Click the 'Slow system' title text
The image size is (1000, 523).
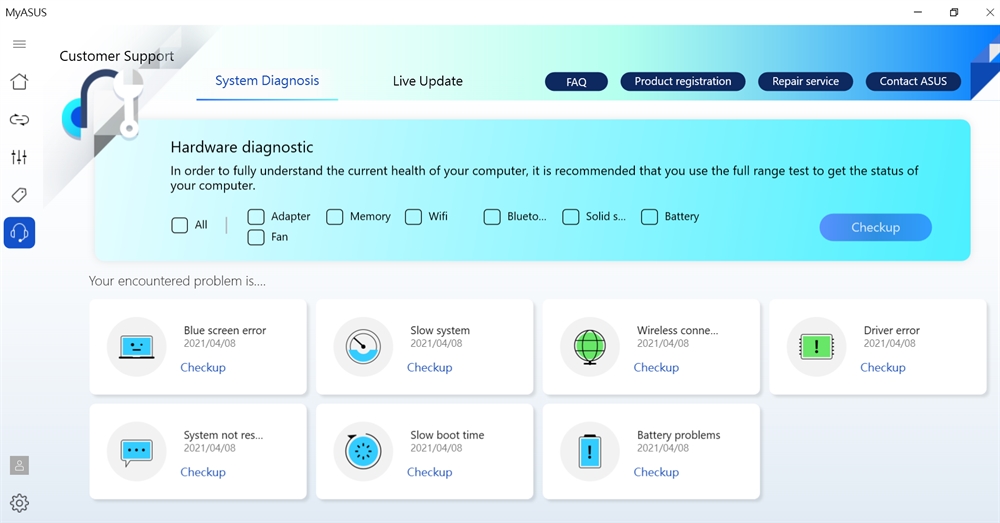[x=439, y=330]
